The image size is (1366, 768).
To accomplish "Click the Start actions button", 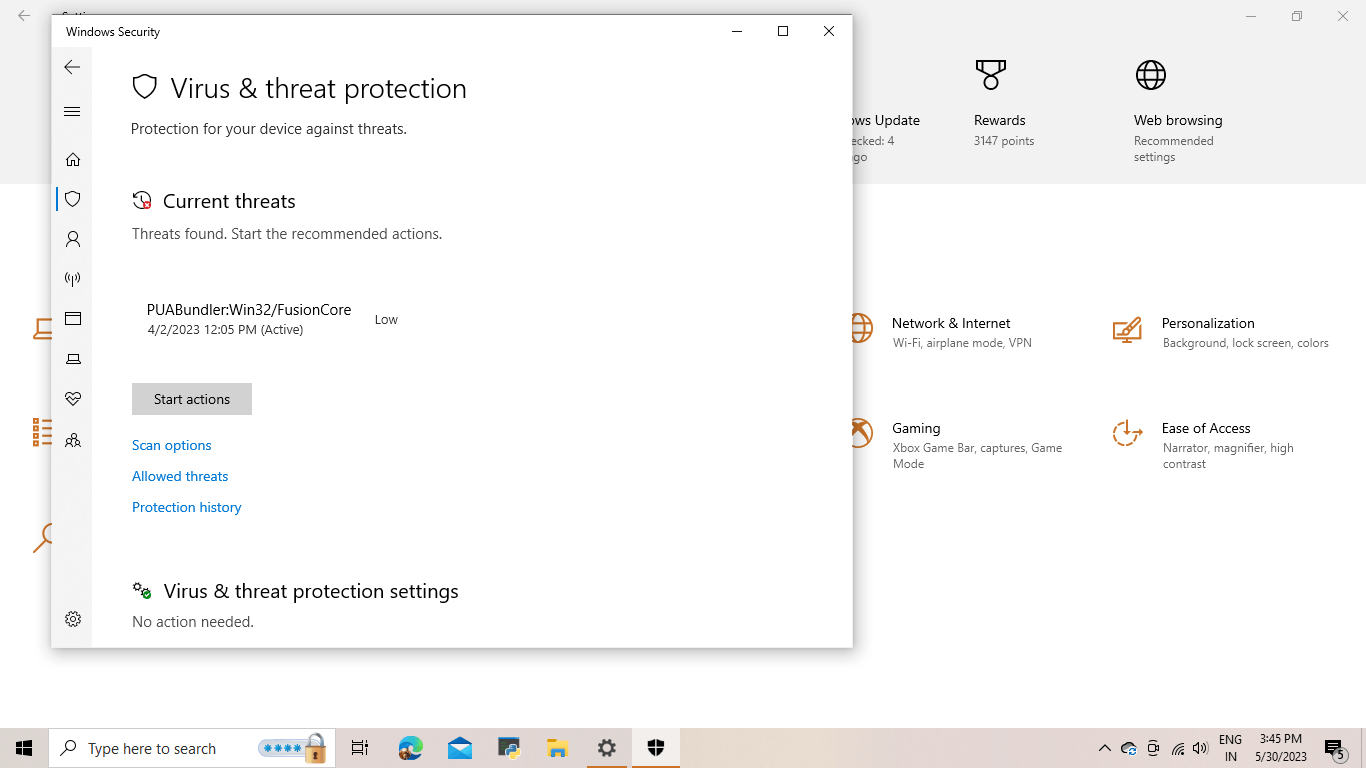I will coord(192,399).
